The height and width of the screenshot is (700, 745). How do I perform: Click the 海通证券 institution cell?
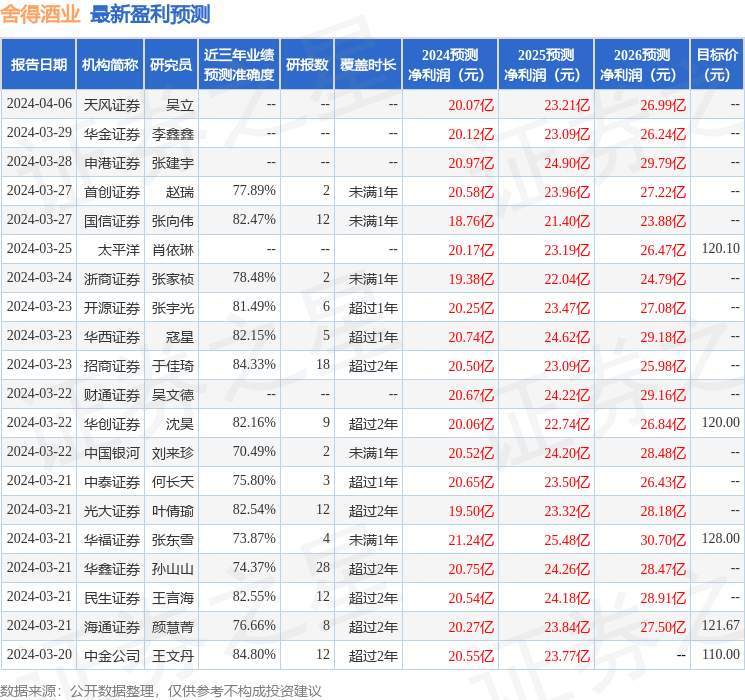(x=112, y=627)
